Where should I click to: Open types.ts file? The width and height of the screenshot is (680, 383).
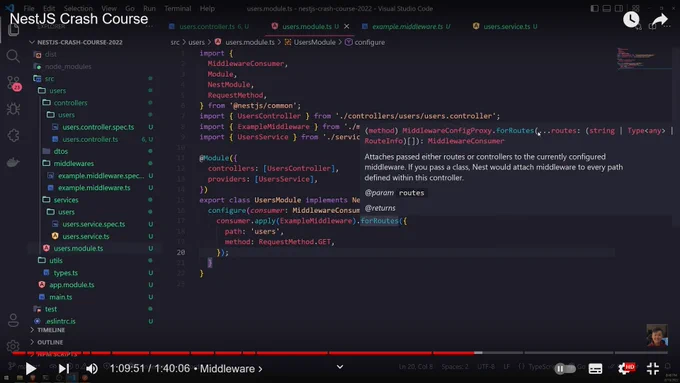pyautogui.click(x=65, y=273)
